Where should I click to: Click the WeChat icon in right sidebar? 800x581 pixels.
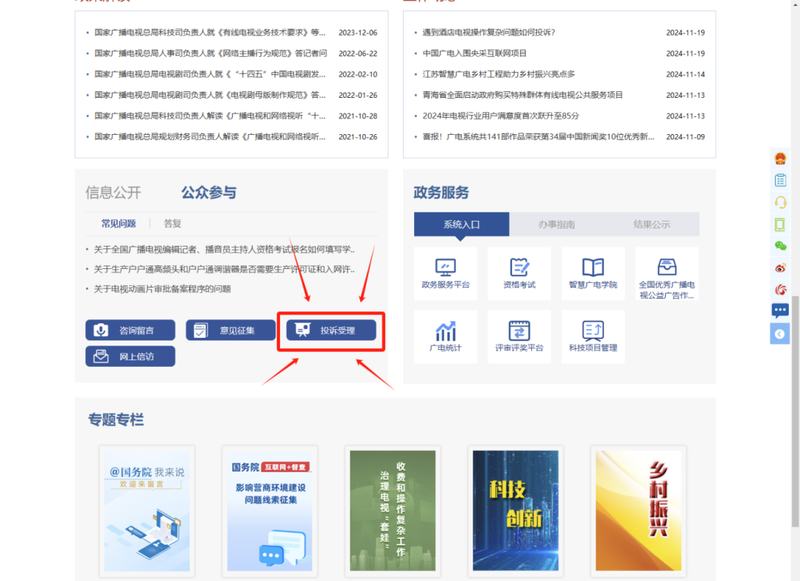(x=780, y=246)
